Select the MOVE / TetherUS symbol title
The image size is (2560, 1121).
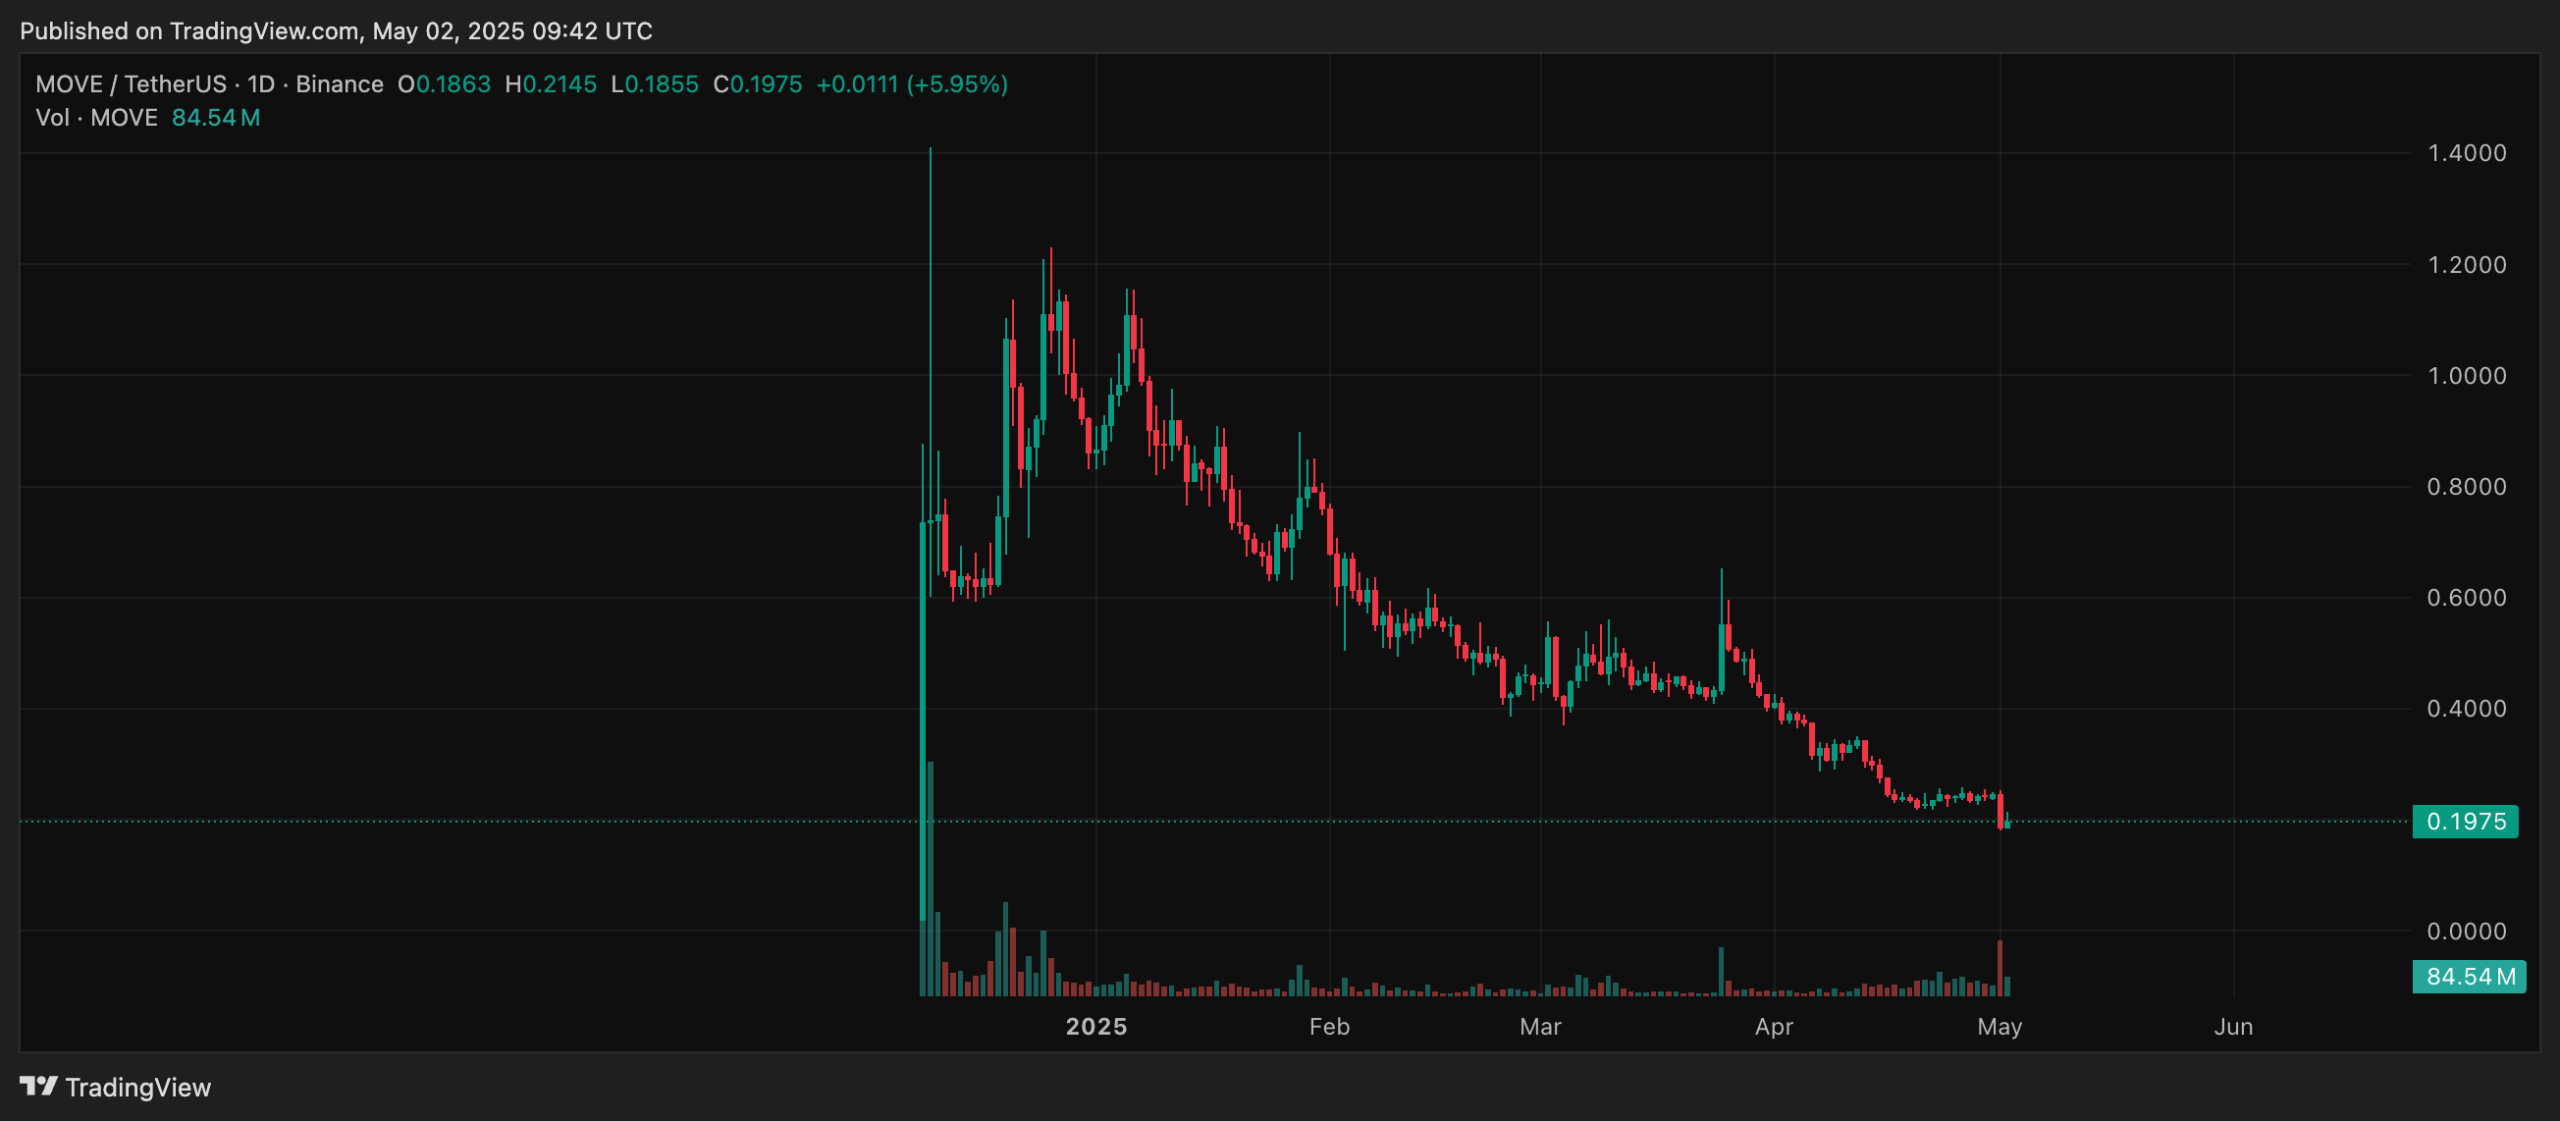pos(131,84)
